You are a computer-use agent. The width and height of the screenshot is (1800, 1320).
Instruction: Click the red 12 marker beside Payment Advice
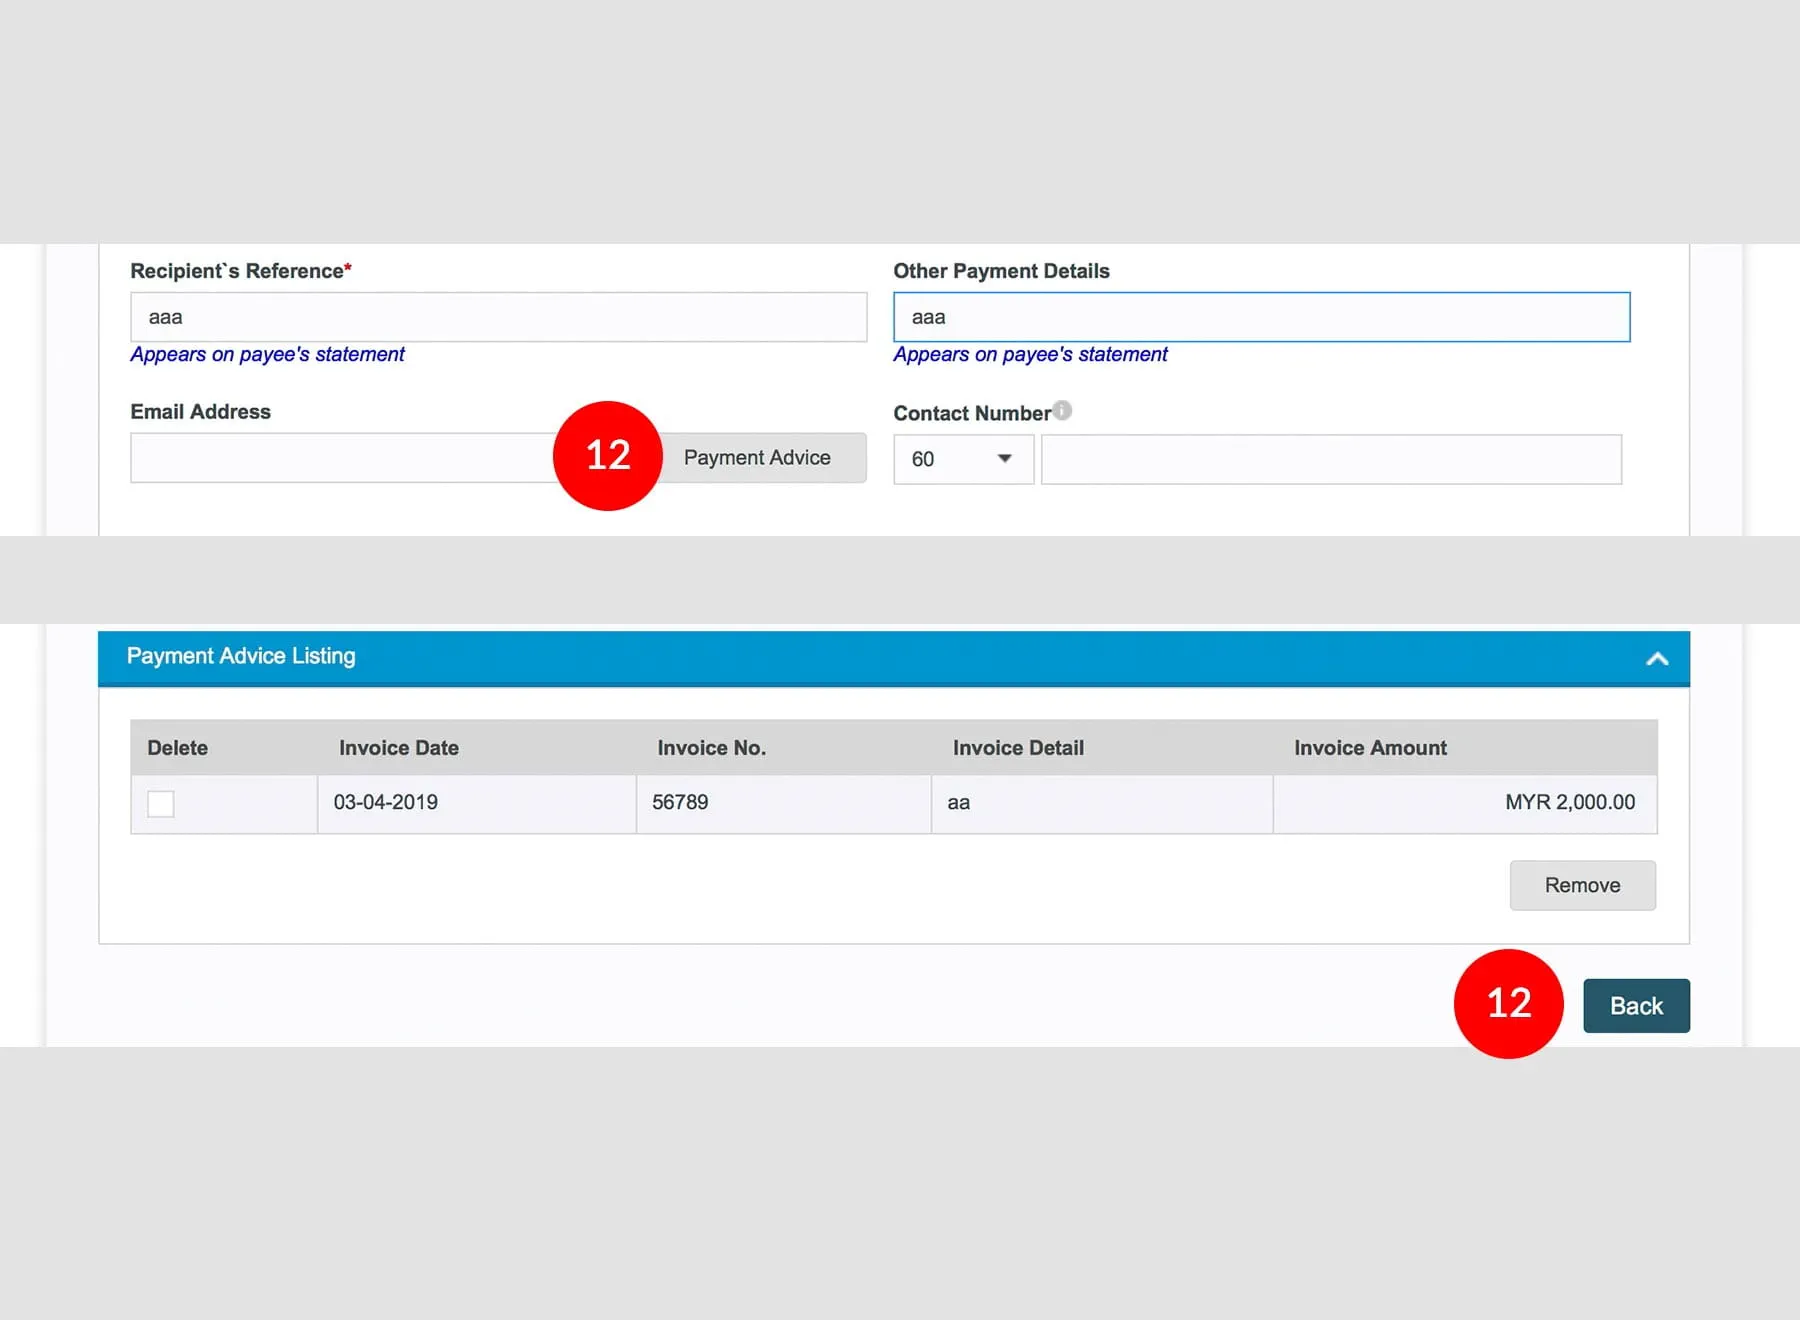pyautogui.click(x=607, y=456)
